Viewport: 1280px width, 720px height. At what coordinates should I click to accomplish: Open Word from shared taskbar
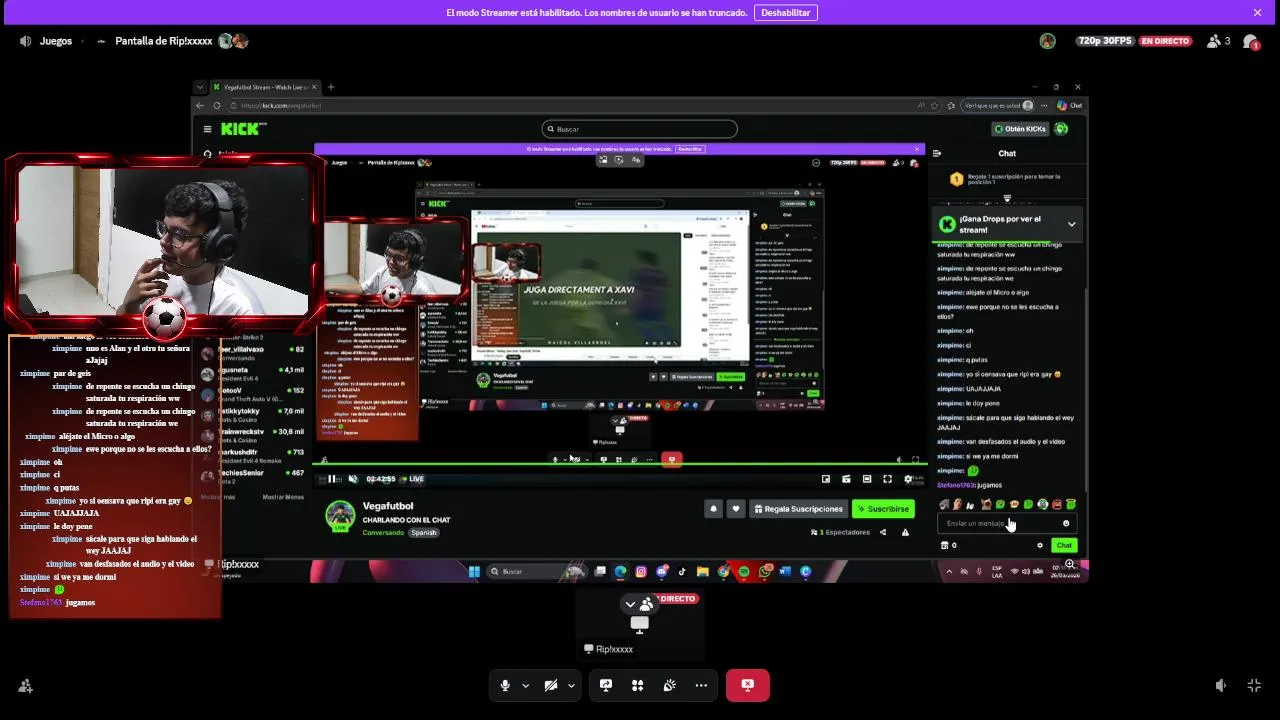[x=785, y=572]
